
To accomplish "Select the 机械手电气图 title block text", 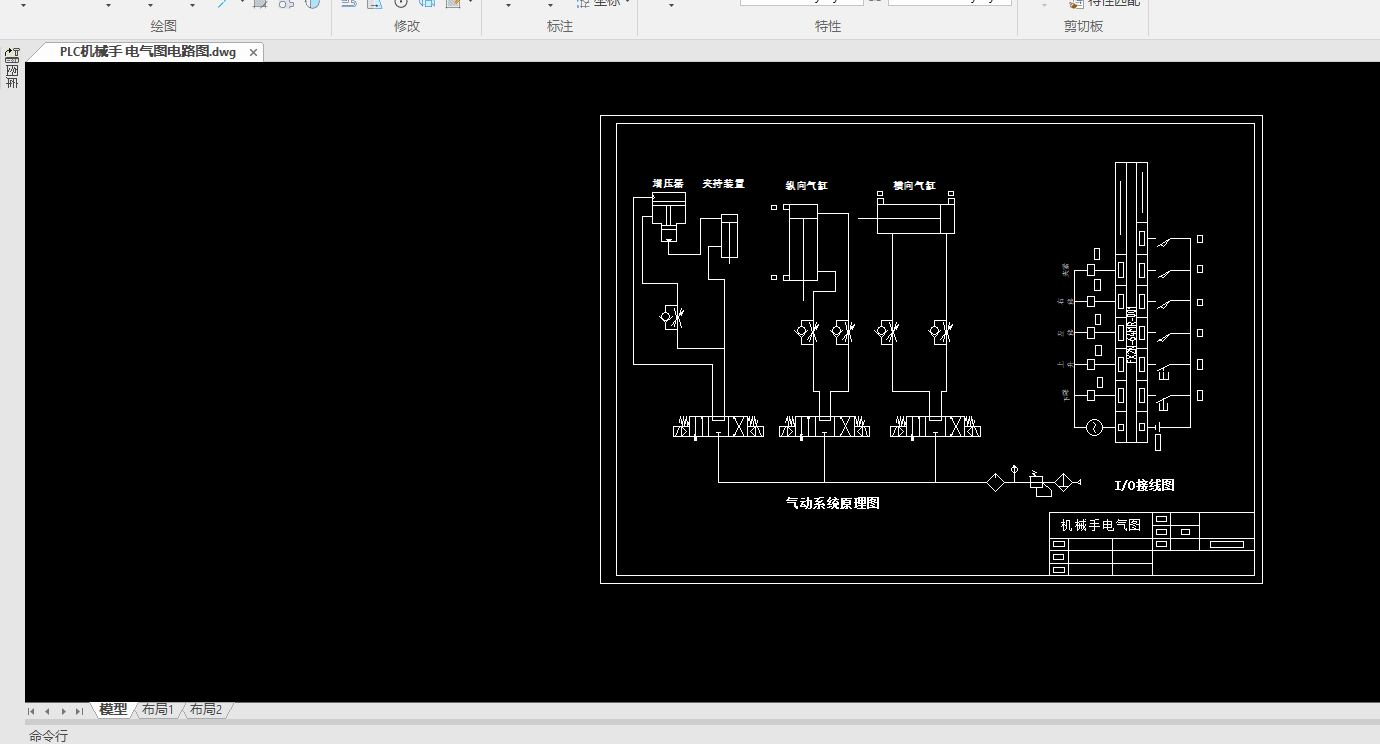I will click(x=1101, y=525).
